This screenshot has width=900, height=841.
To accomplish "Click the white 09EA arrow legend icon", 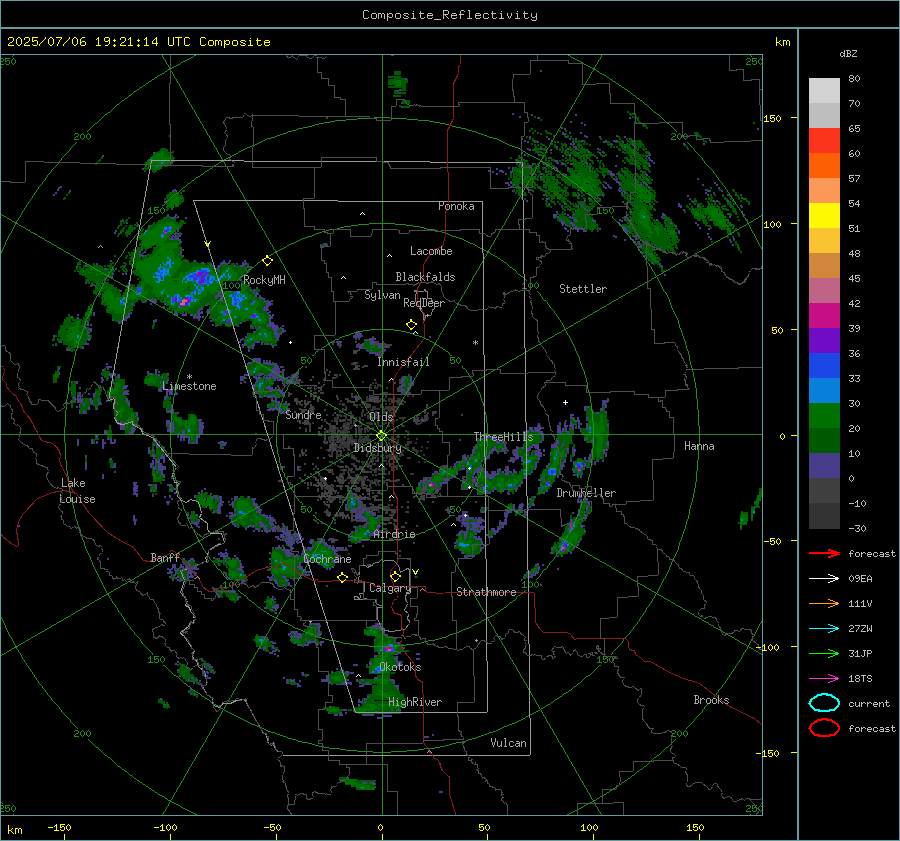I will (x=824, y=579).
